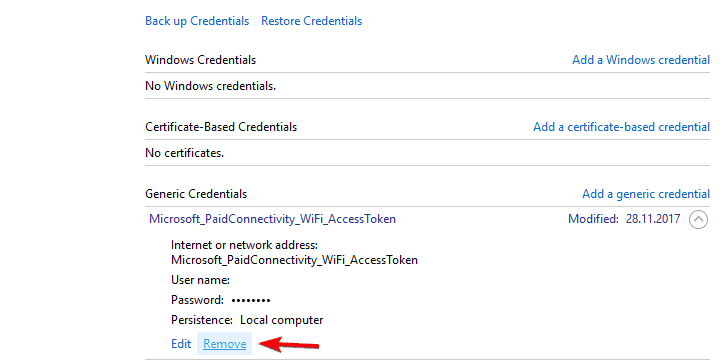Select the Modified date 28.11.2017
720x360 pixels.
[x=653, y=219]
